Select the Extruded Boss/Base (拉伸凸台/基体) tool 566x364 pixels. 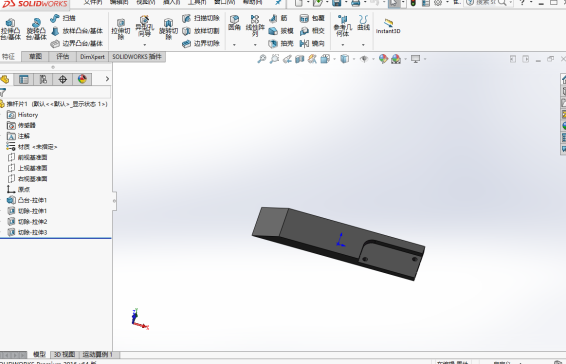tap(10, 29)
